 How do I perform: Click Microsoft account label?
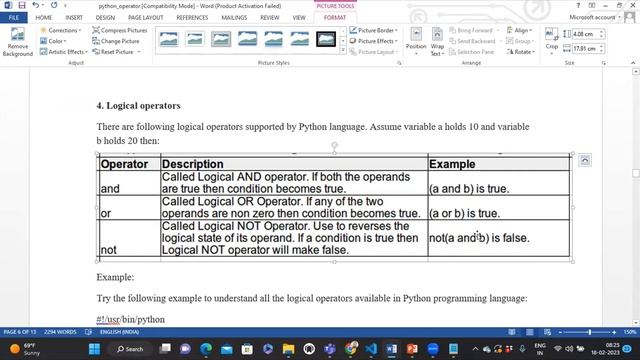point(592,17)
